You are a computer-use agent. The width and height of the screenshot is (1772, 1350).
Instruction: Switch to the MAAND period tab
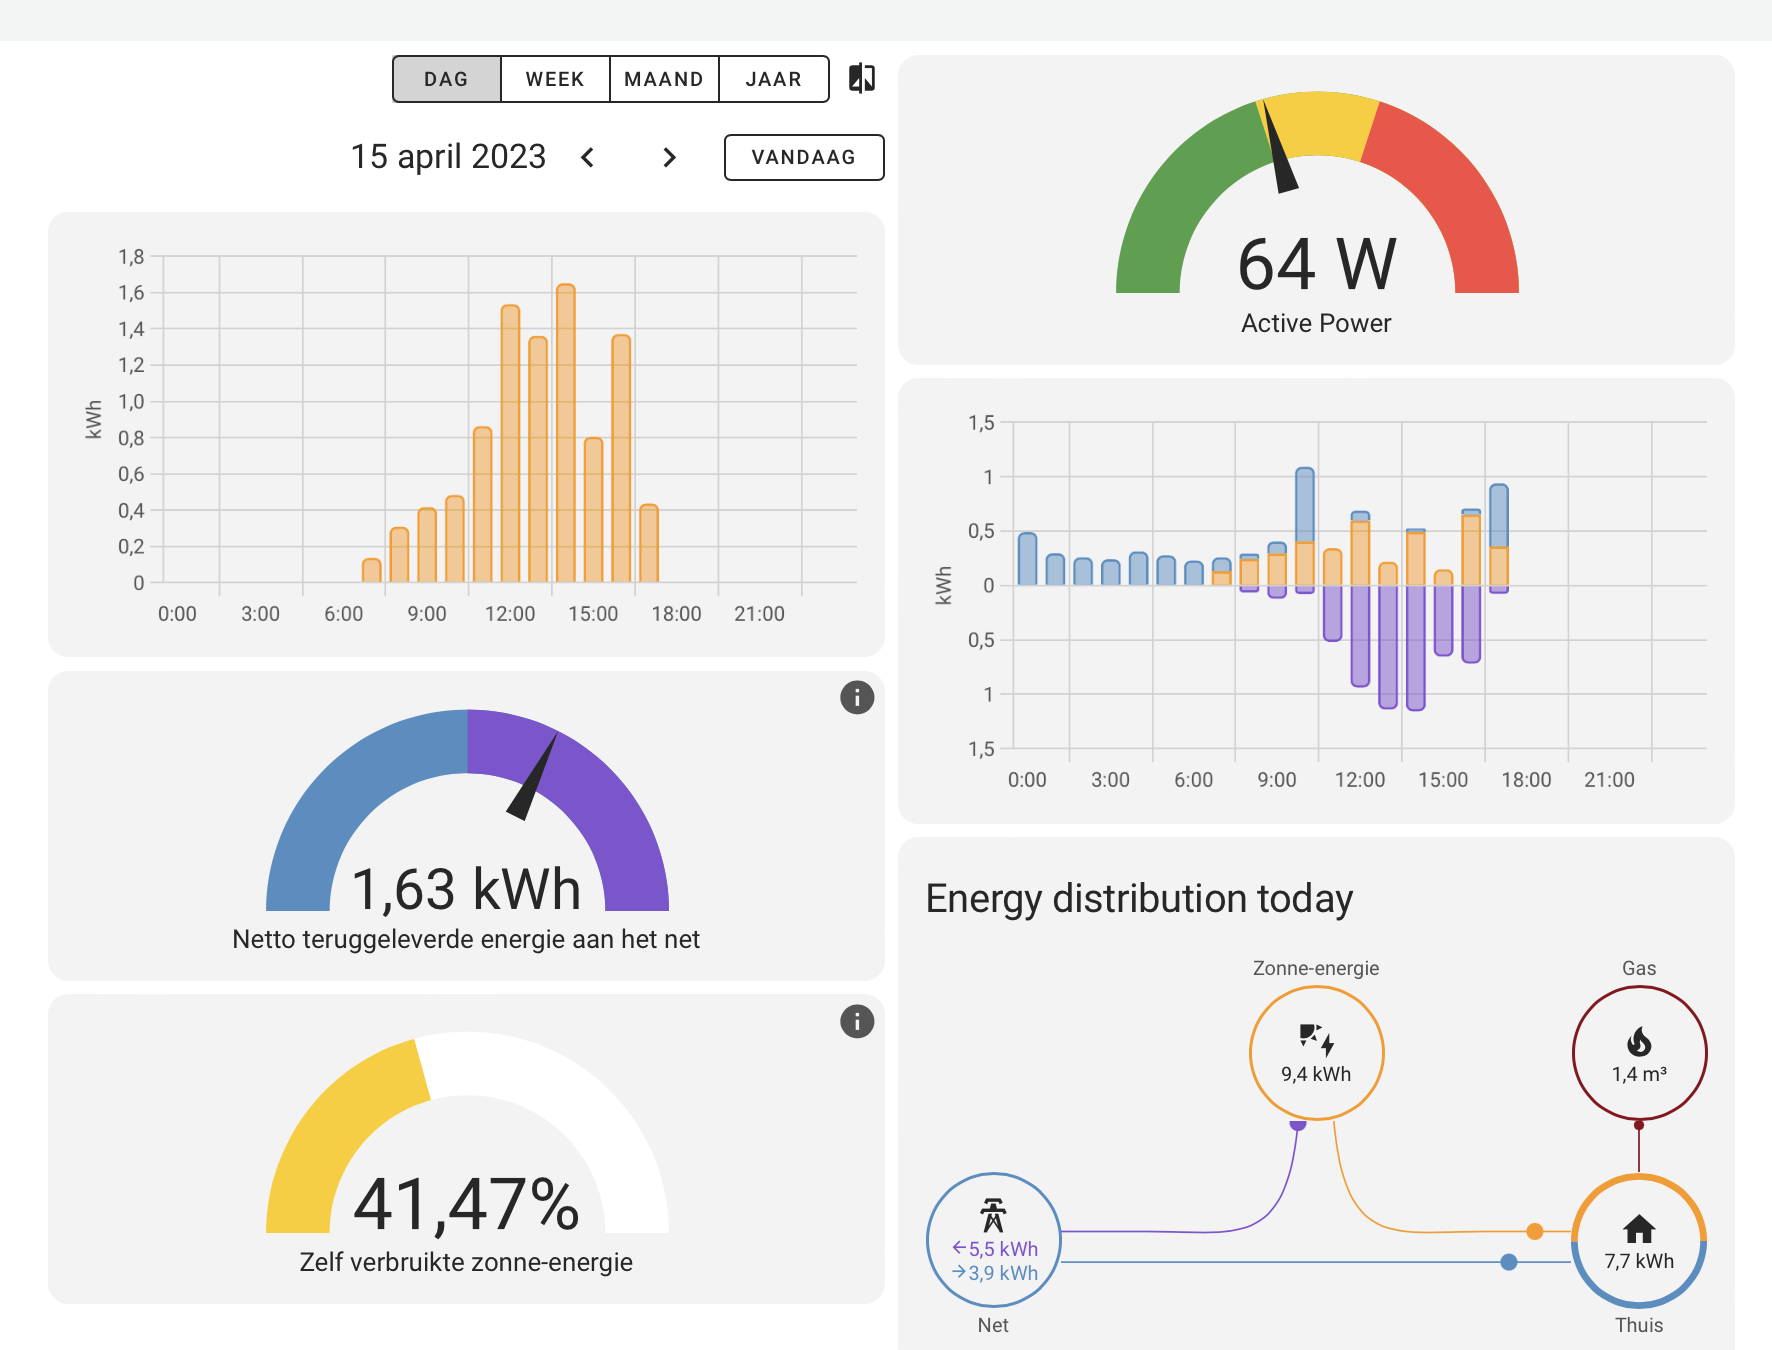[x=664, y=79]
